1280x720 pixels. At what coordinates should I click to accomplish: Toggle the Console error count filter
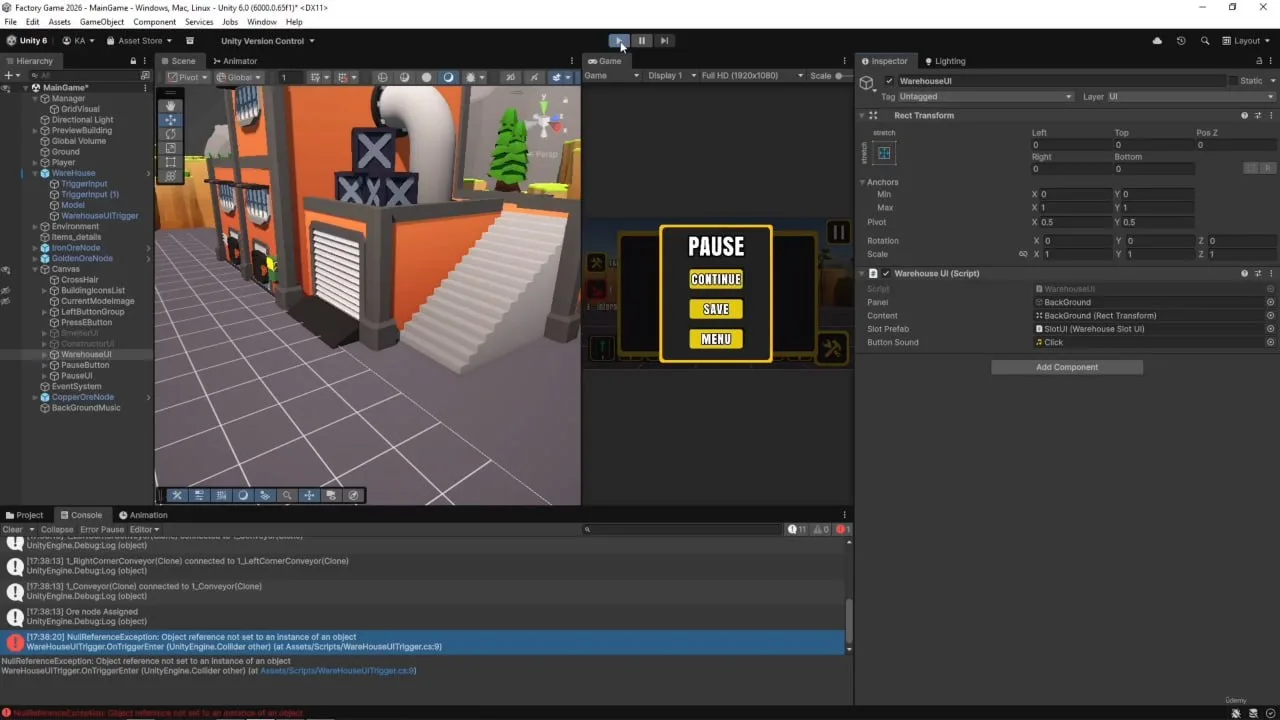pyautogui.click(x=841, y=529)
